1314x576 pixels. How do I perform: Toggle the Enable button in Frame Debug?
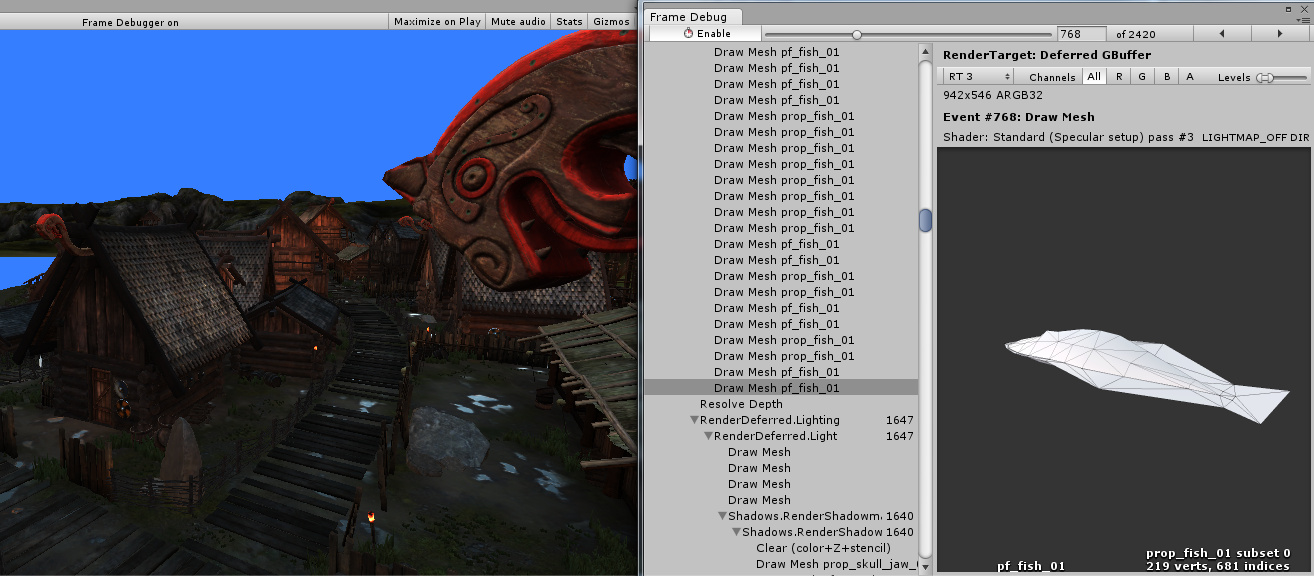(x=707, y=34)
